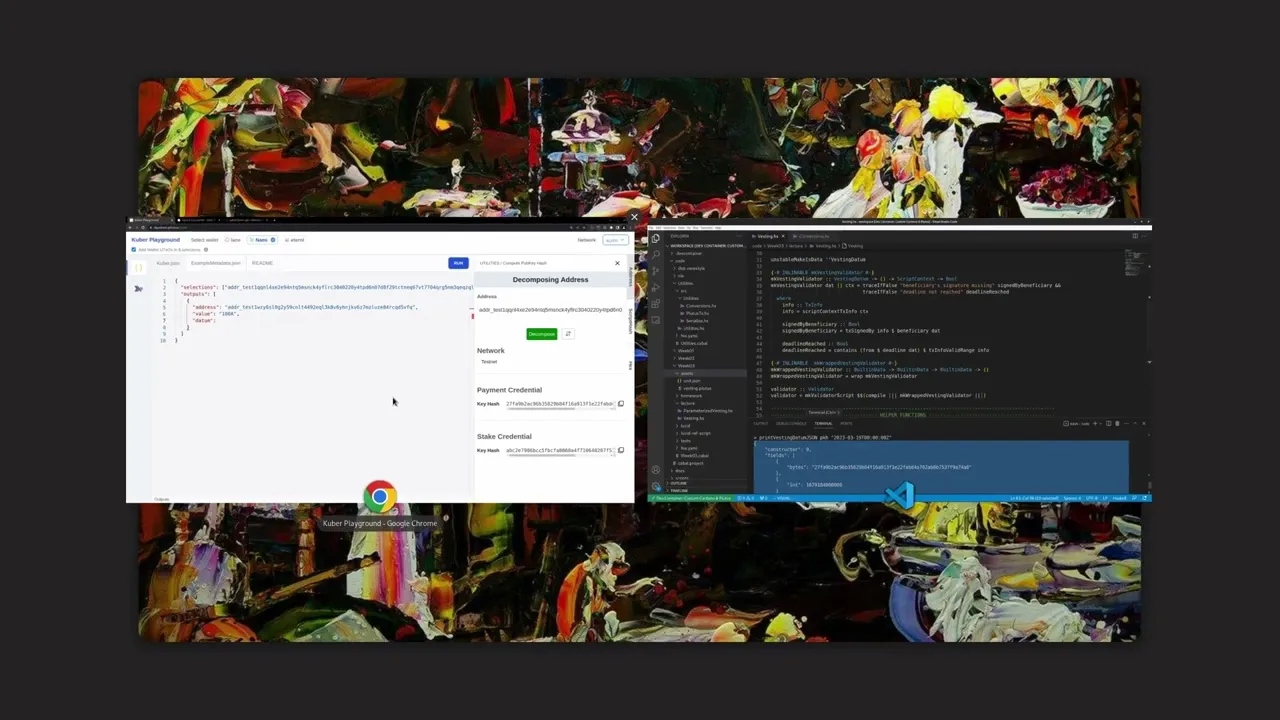This screenshot has width=1280, height=720.
Task: Open the Run and Debug view
Action: (653, 286)
